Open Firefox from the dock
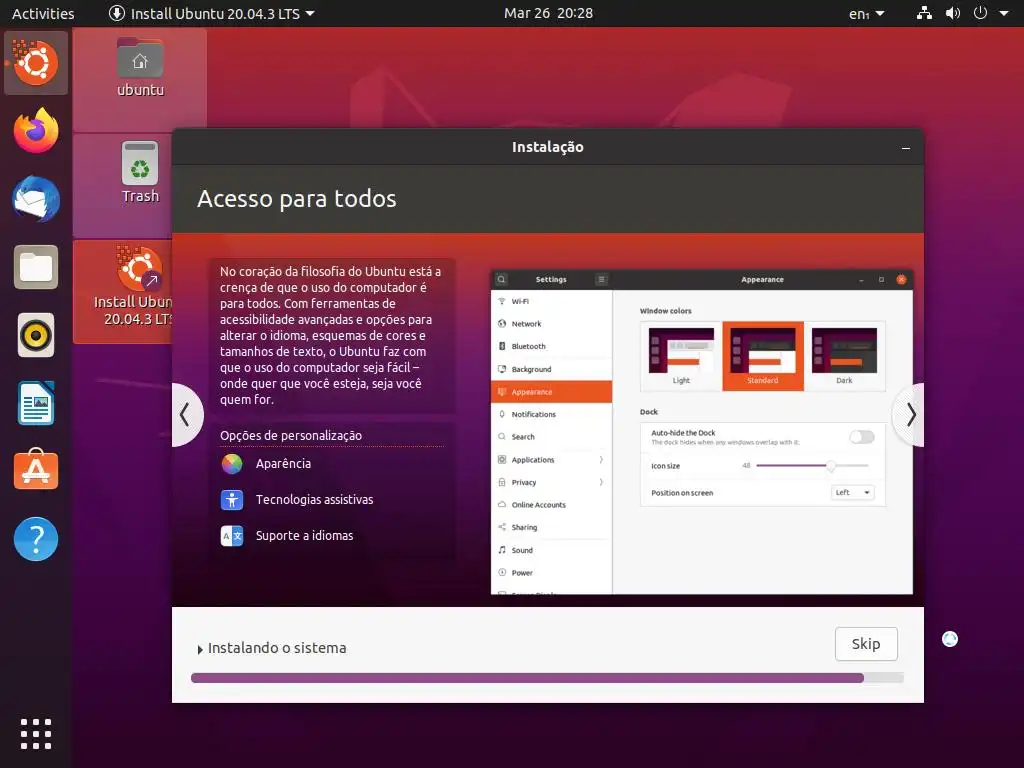 pyautogui.click(x=36, y=131)
